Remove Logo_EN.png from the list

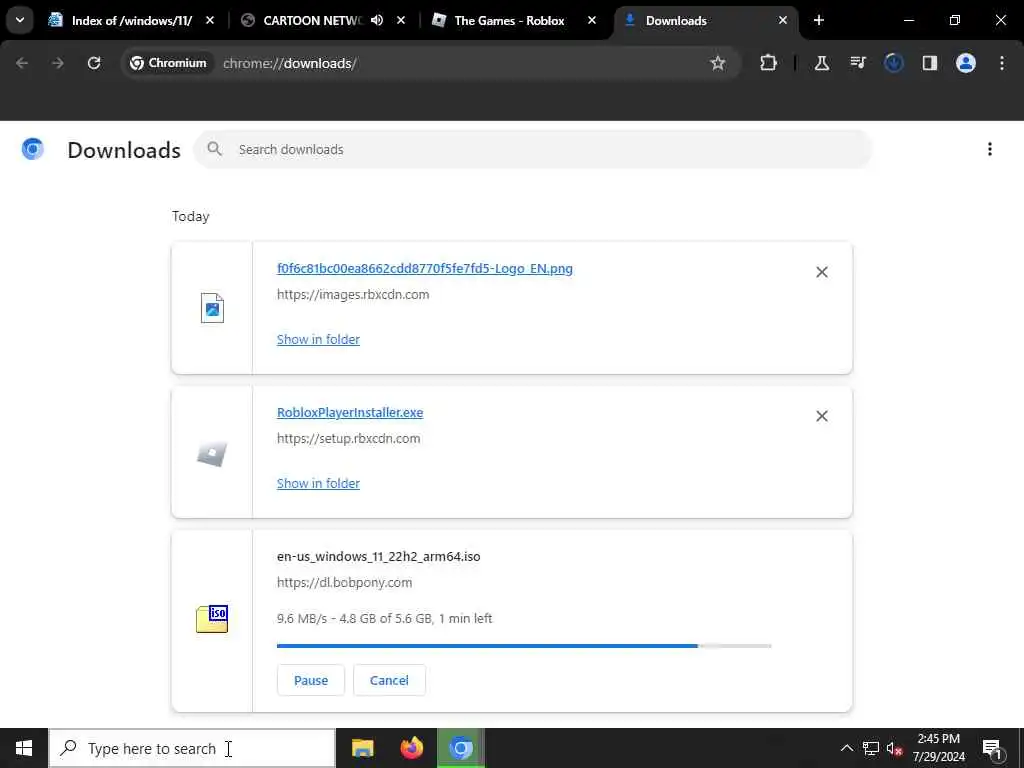[x=822, y=272]
